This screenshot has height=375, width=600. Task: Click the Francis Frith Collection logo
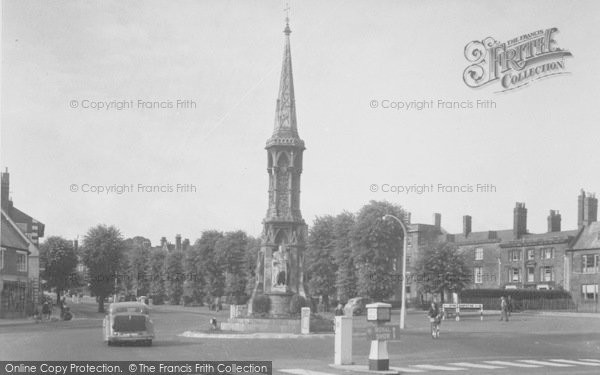coord(517,59)
